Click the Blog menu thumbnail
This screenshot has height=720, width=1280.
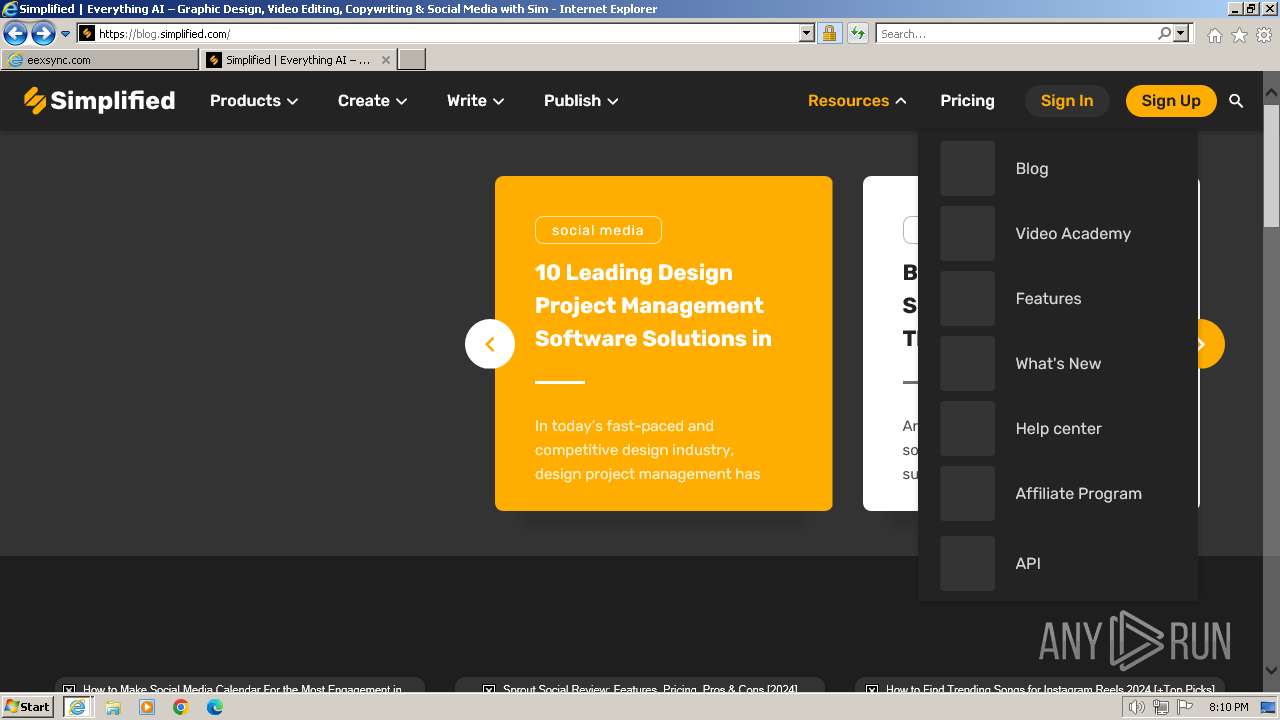(967, 168)
